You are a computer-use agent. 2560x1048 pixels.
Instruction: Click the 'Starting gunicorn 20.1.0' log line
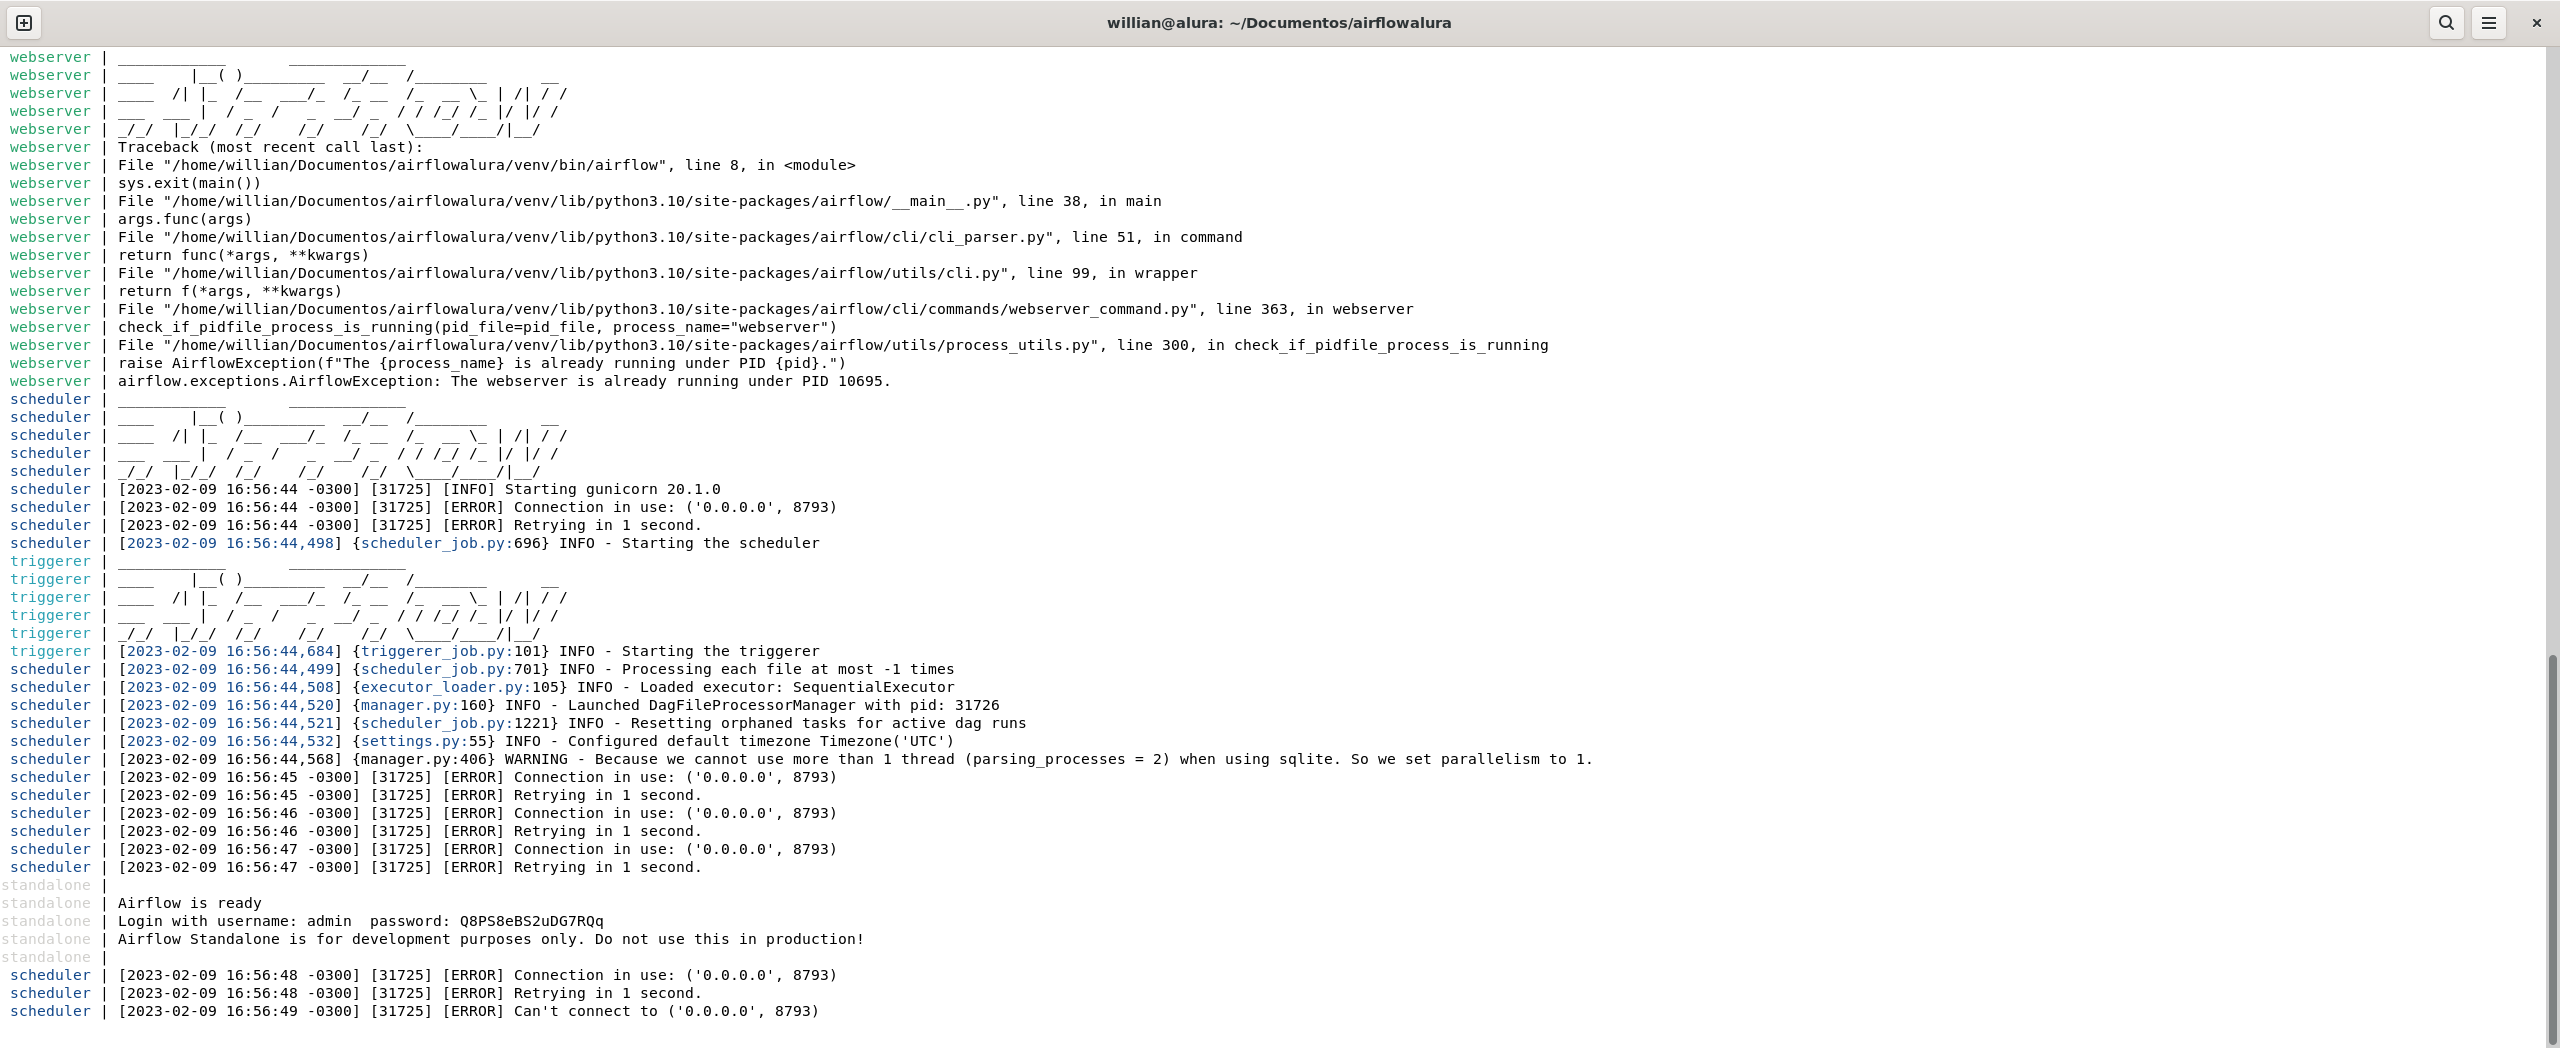pyautogui.click(x=420, y=489)
